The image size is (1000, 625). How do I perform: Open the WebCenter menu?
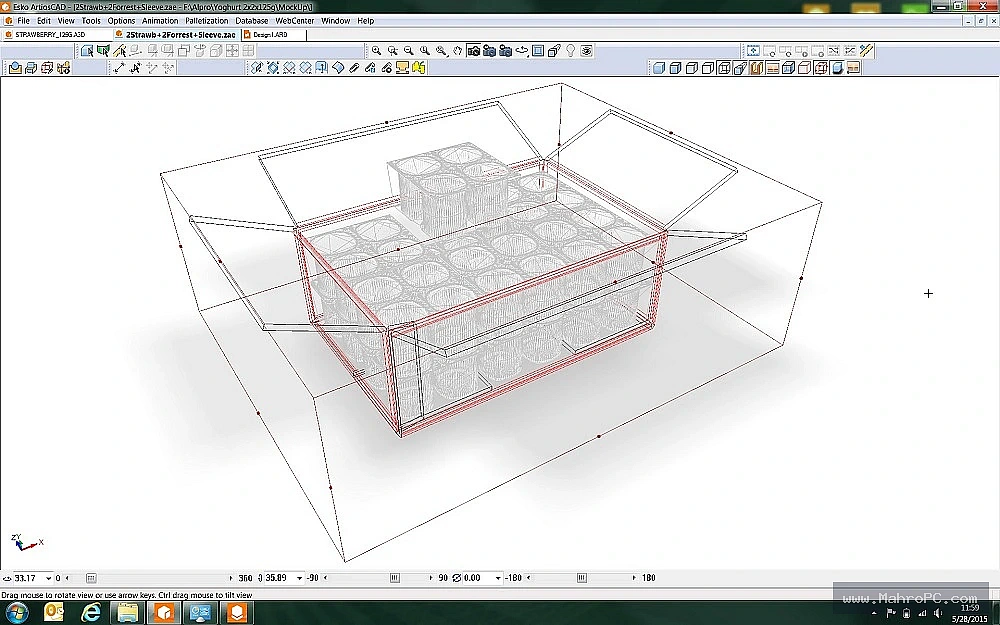click(294, 20)
